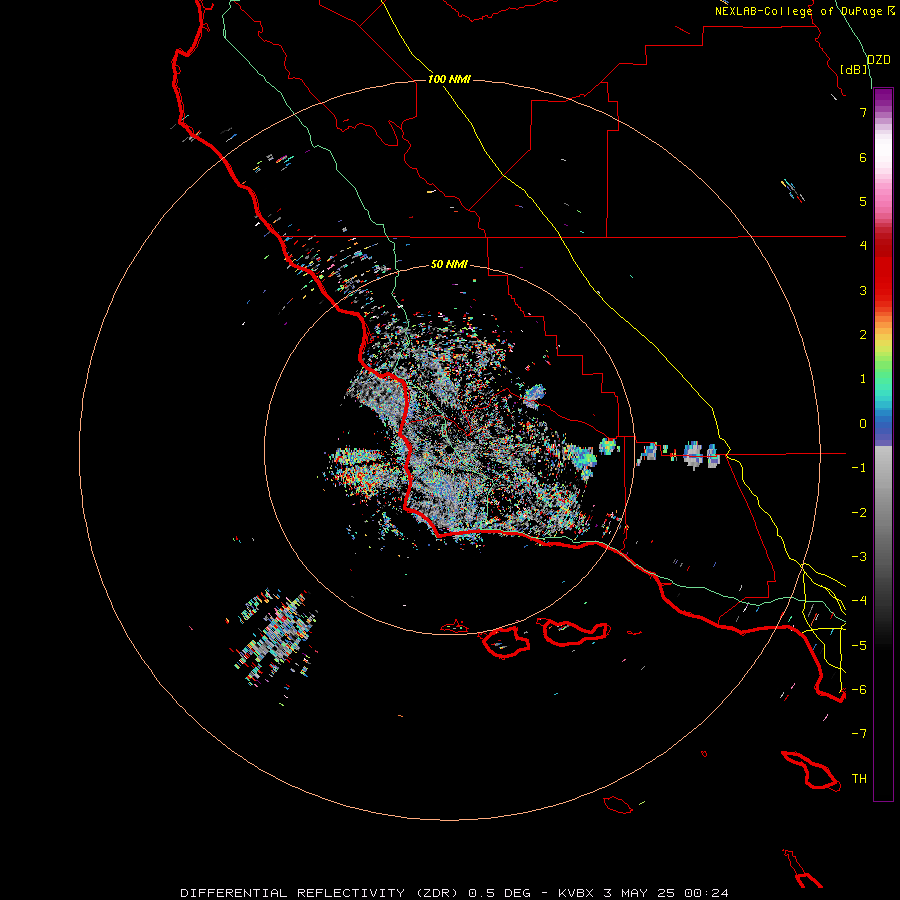The height and width of the screenshot is (900, 900).
Task: Click the "0" value on color scale
Action: (863, 424)
